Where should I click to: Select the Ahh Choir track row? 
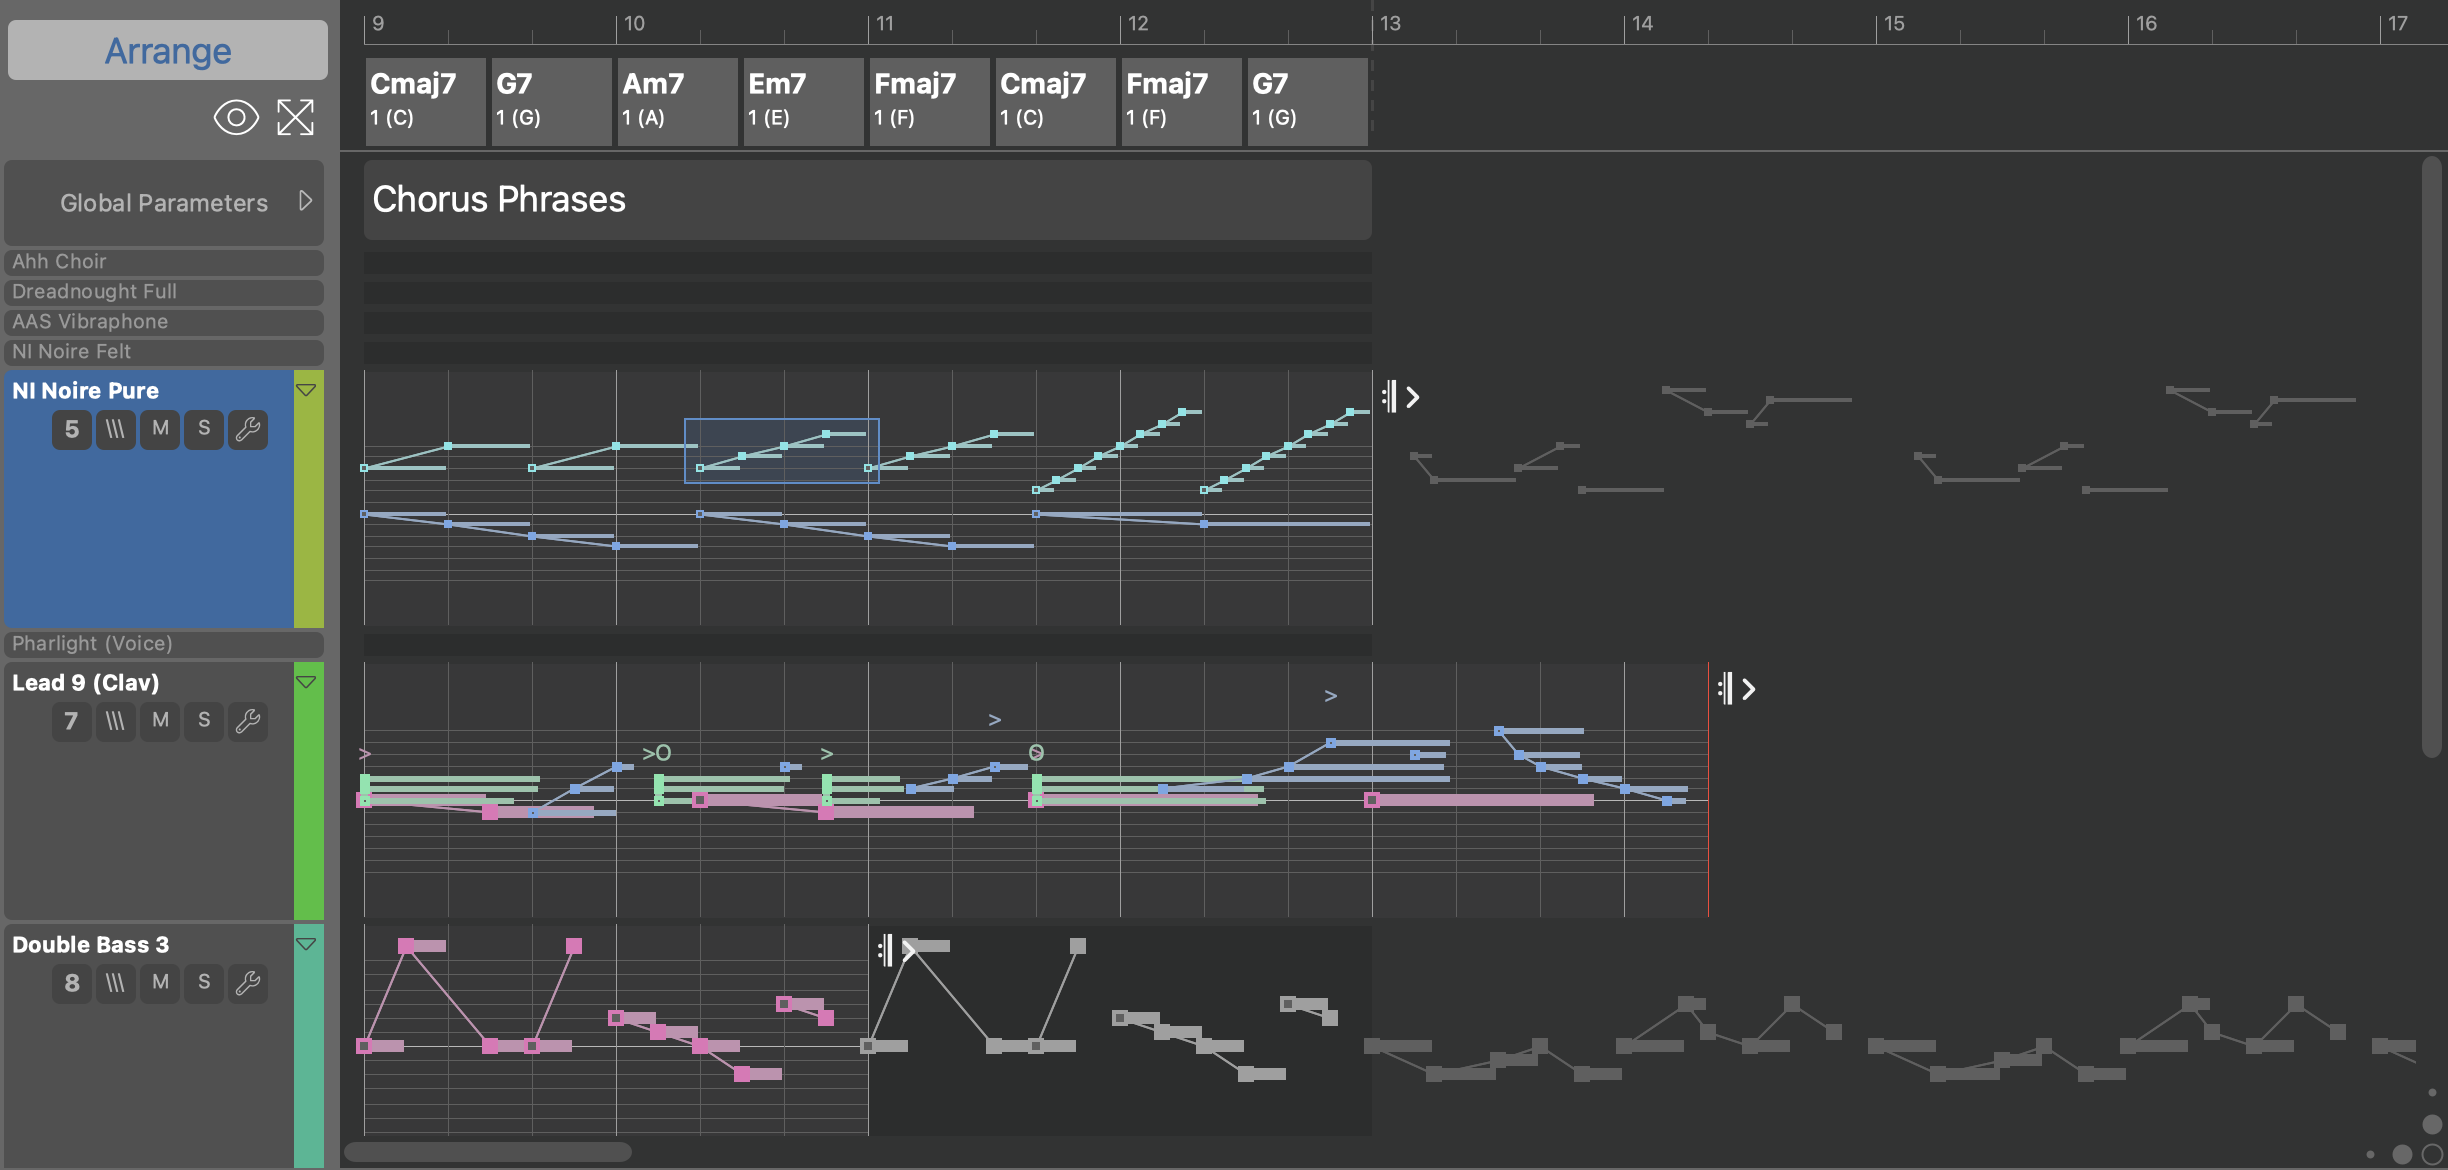[x=164, y=262]
